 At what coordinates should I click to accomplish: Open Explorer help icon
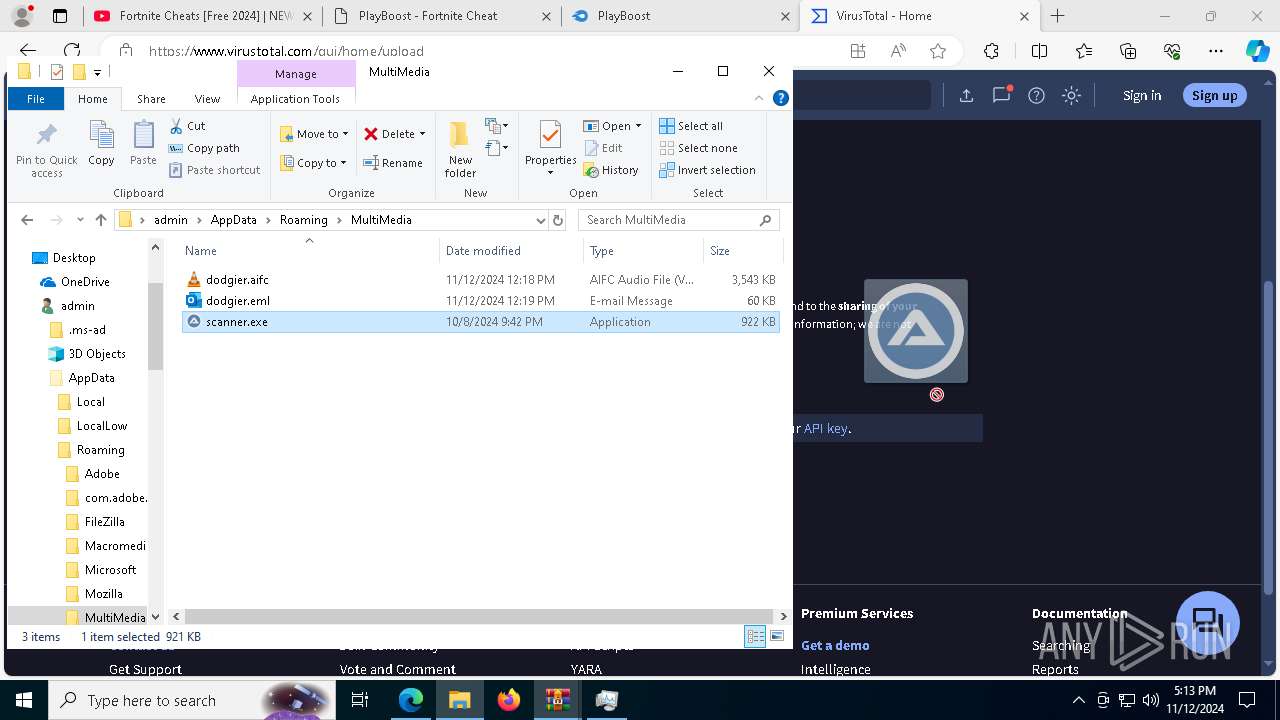point(781,98)
